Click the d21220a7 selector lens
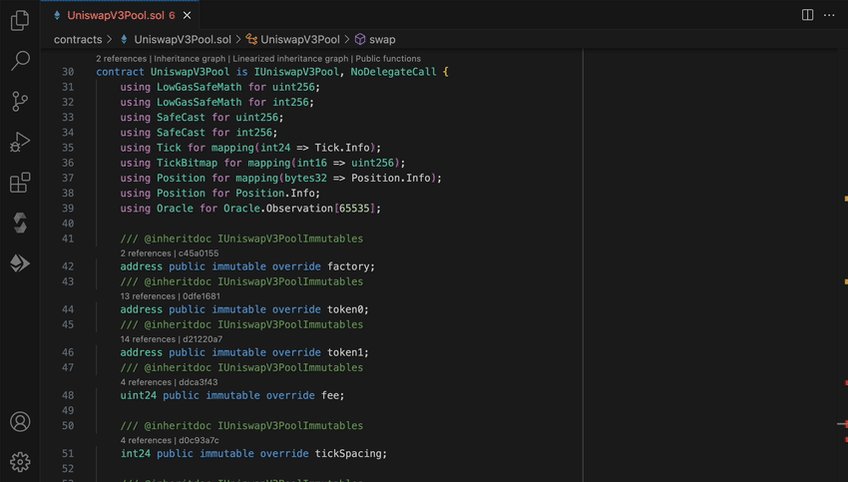The height and width of the screenshot is (482, 848). 202,339
